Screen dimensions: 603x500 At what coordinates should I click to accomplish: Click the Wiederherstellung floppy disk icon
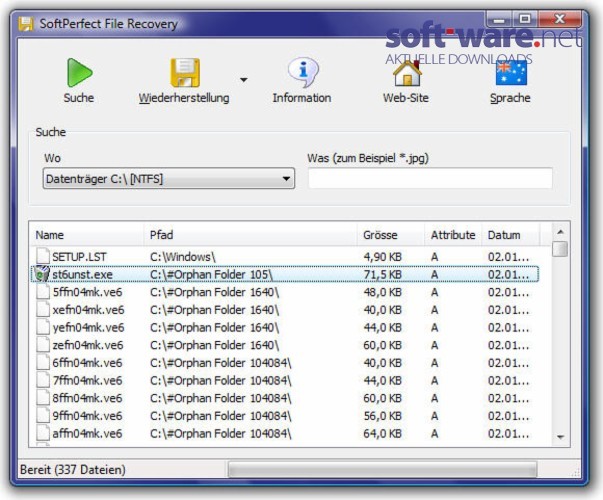(185, 73)
